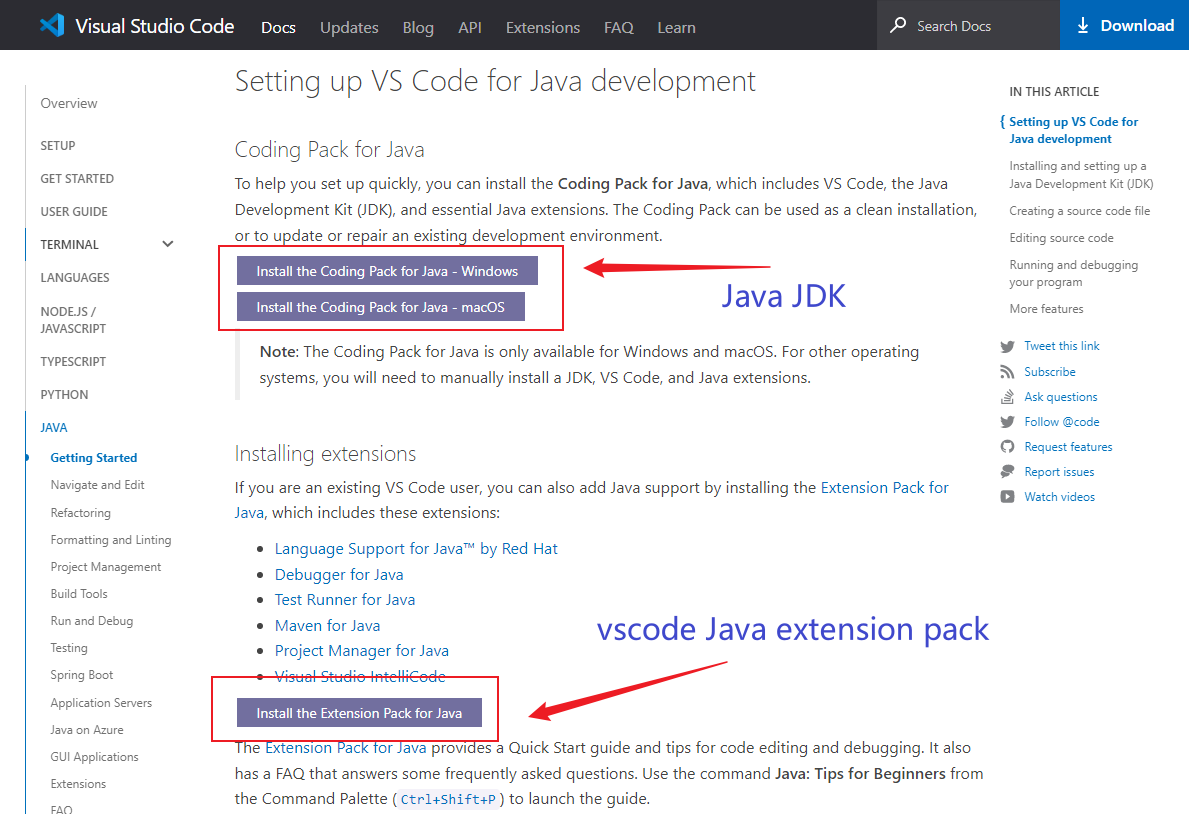Viewport: 1189px width, 814px height.
Task: Click the RSS icon beside Subscribe
Action: tap(1007, 372)
